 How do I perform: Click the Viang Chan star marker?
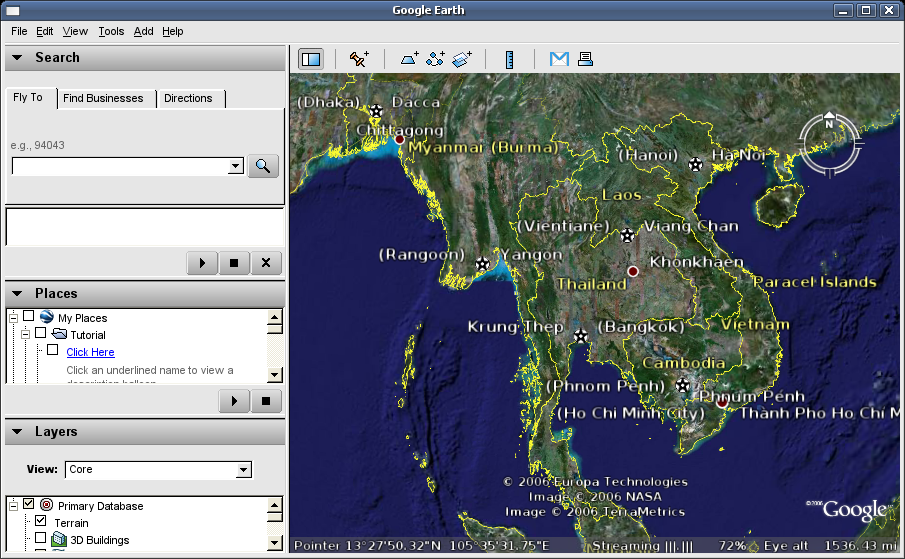[627, 235]
